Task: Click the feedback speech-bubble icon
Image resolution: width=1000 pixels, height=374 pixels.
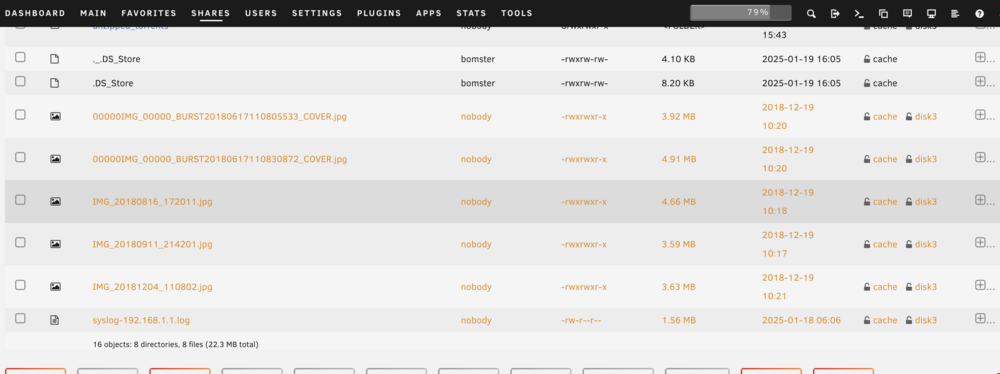Action: (x=907, y=13)
